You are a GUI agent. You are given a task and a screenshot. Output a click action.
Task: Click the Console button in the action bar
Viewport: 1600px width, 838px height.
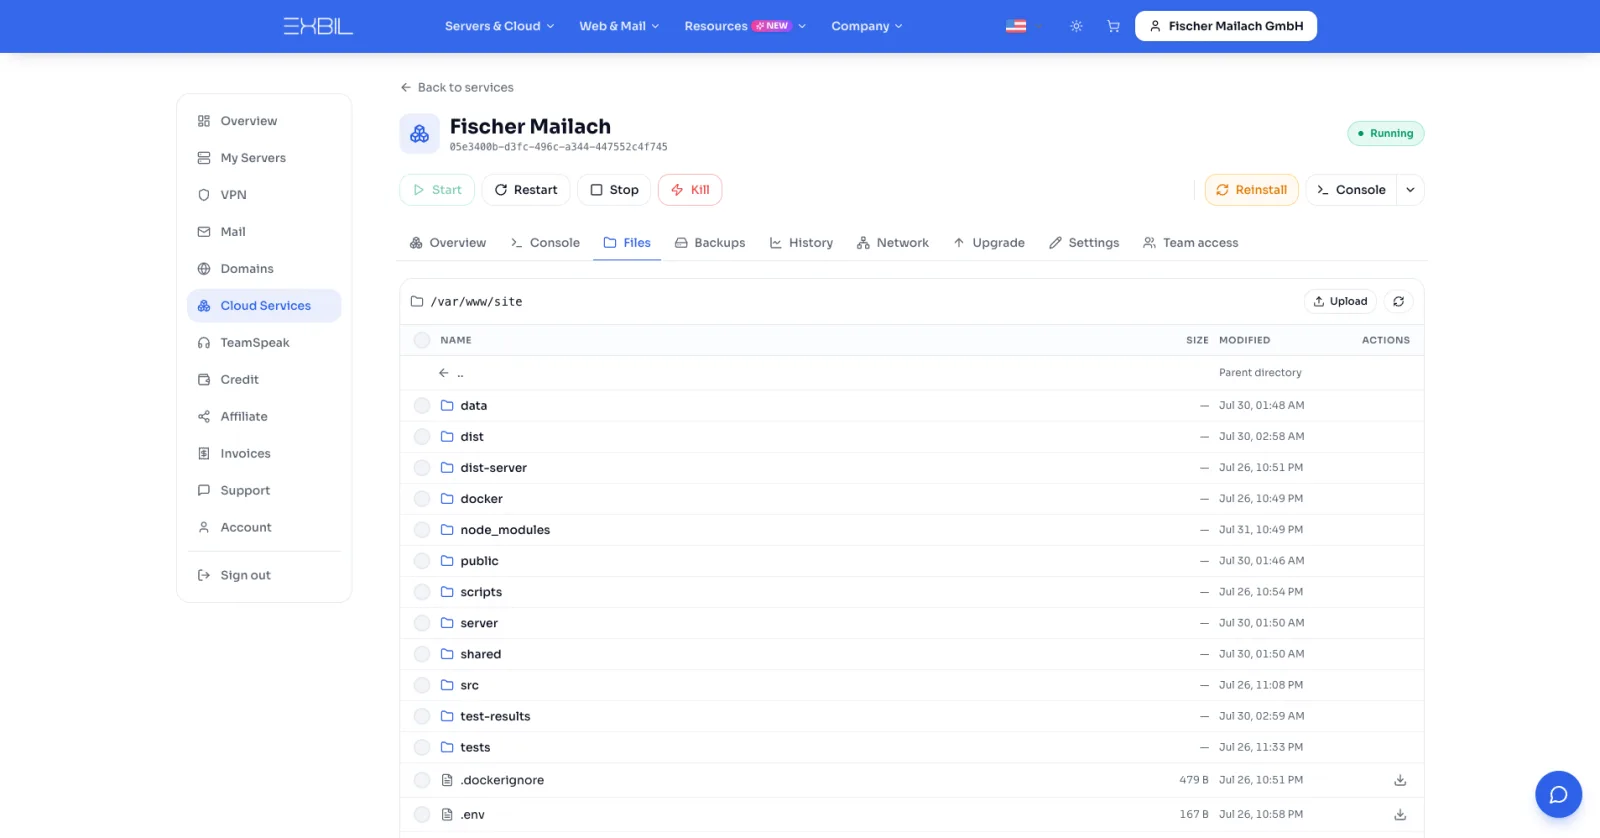(1352, 190)
